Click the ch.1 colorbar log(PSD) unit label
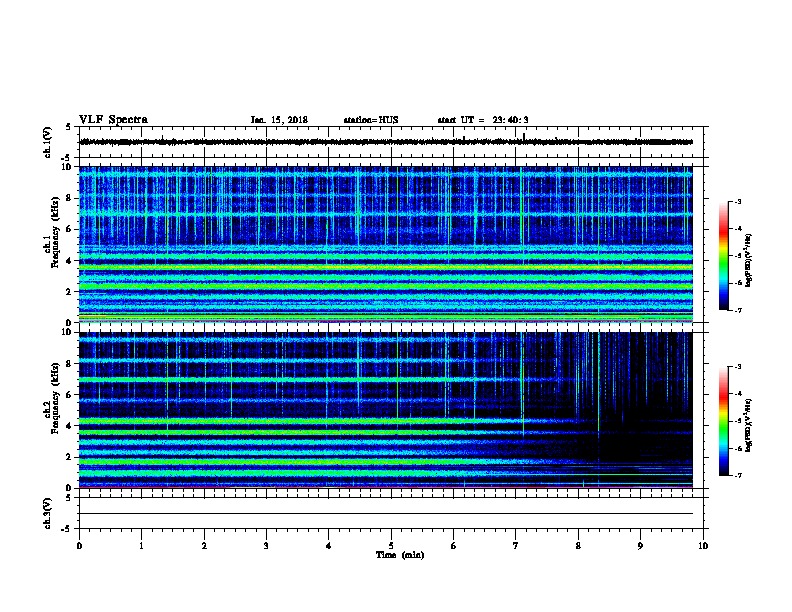 749,260
